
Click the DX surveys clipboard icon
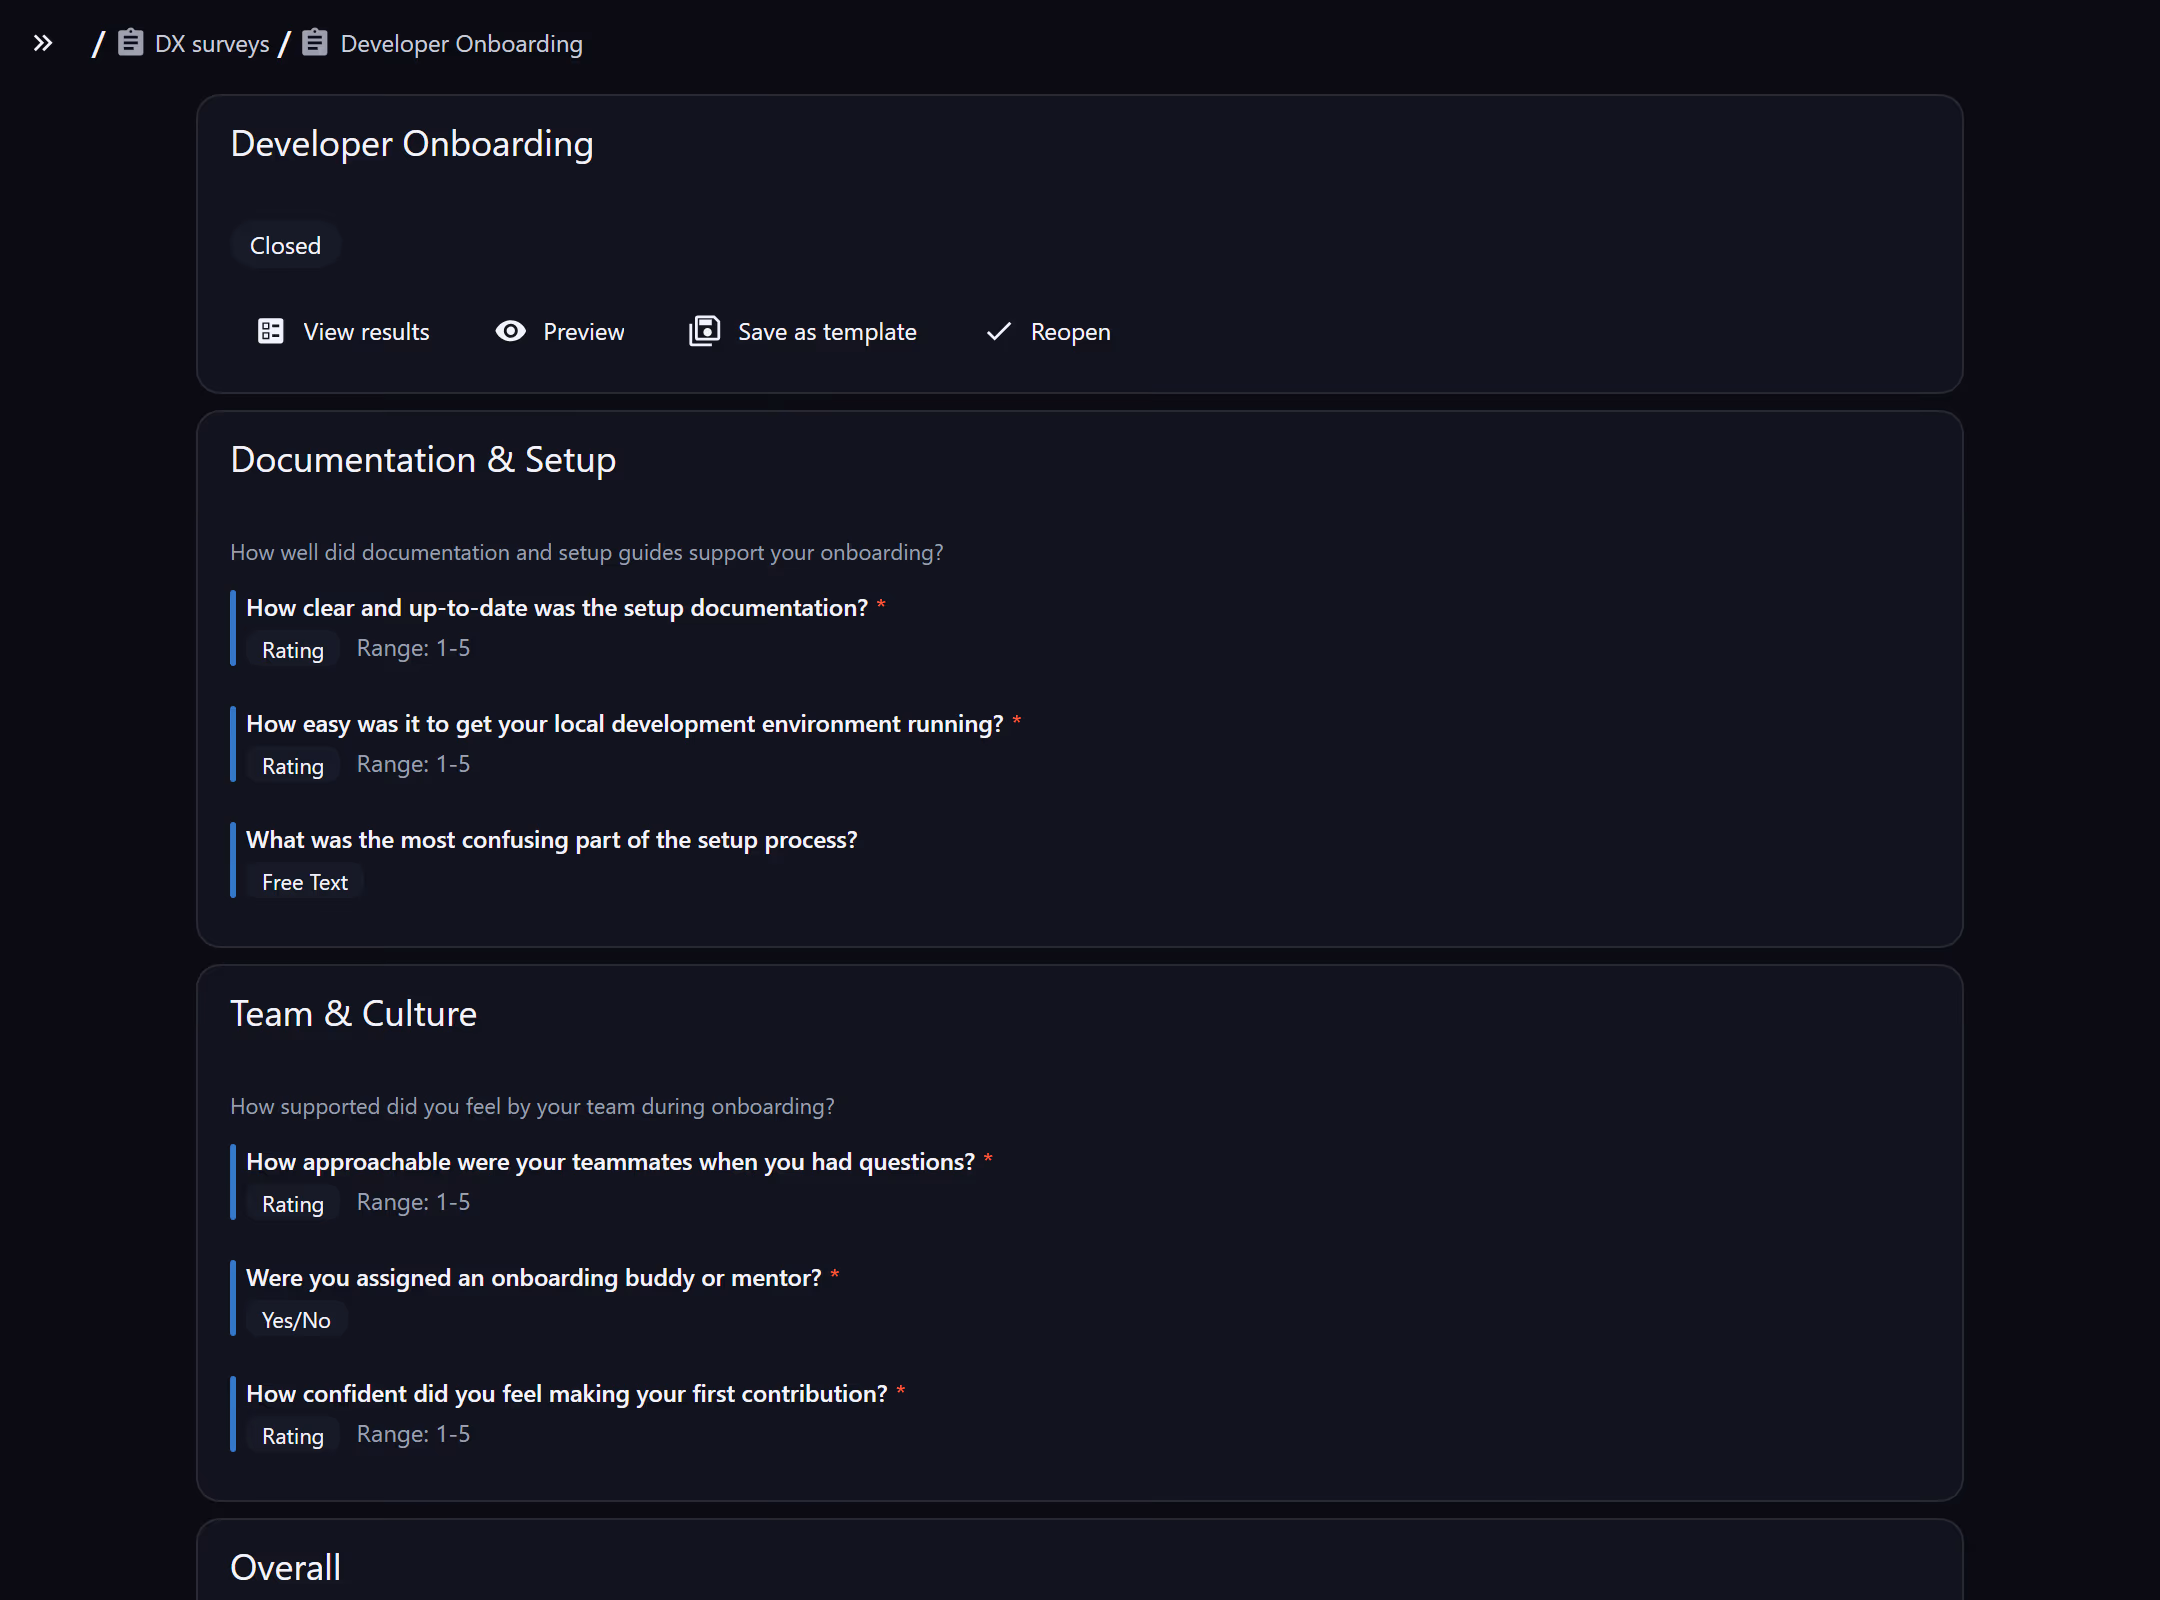pos(130,43)
